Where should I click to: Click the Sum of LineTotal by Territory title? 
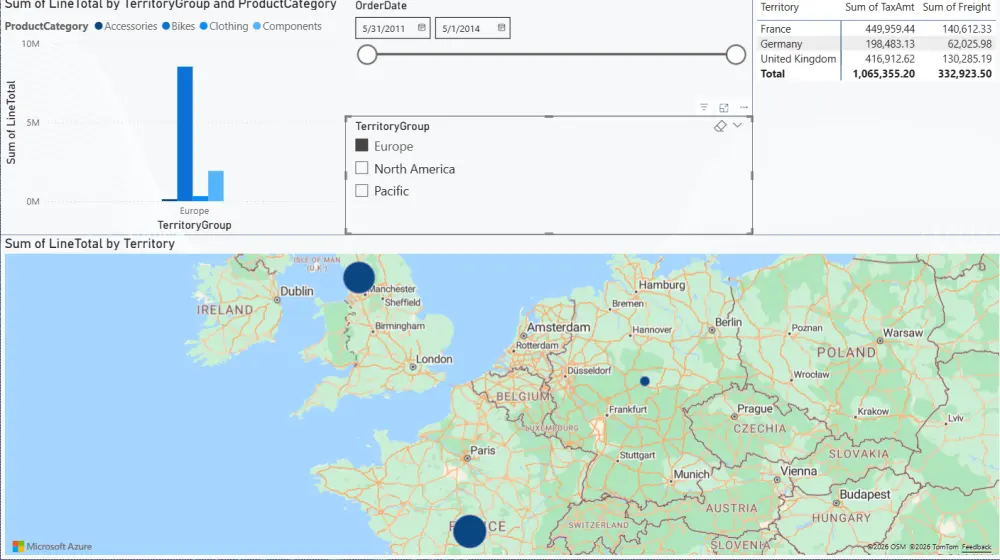tap(90, 244)
